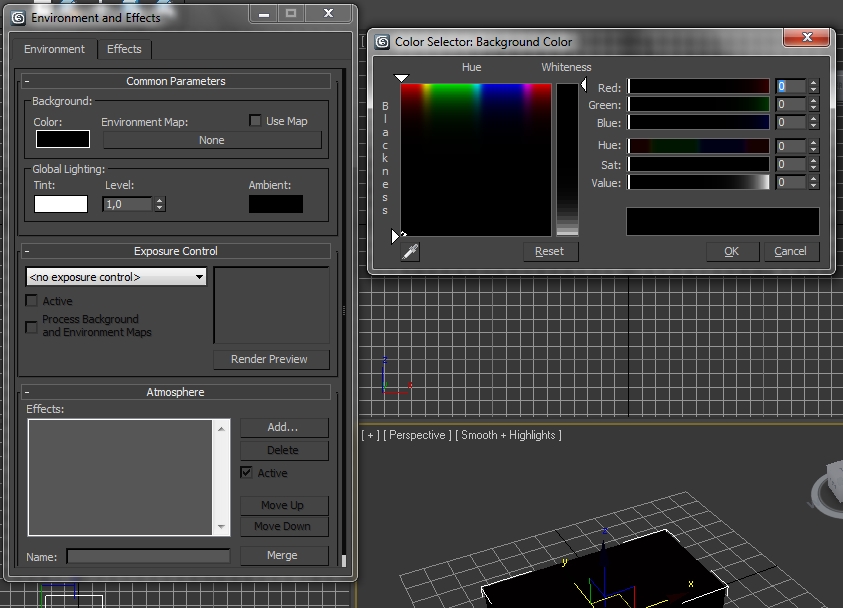Click the Environment and Effects window icon
Image resolution: width=843 pixels, height=608 pixels.
pos(18,17)
